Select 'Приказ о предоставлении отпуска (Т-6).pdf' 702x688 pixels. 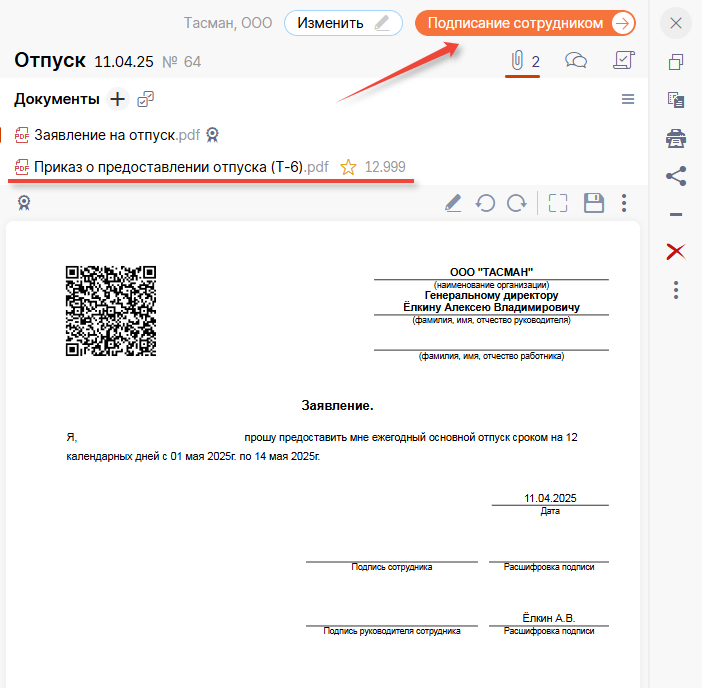(x=181, y=167)
